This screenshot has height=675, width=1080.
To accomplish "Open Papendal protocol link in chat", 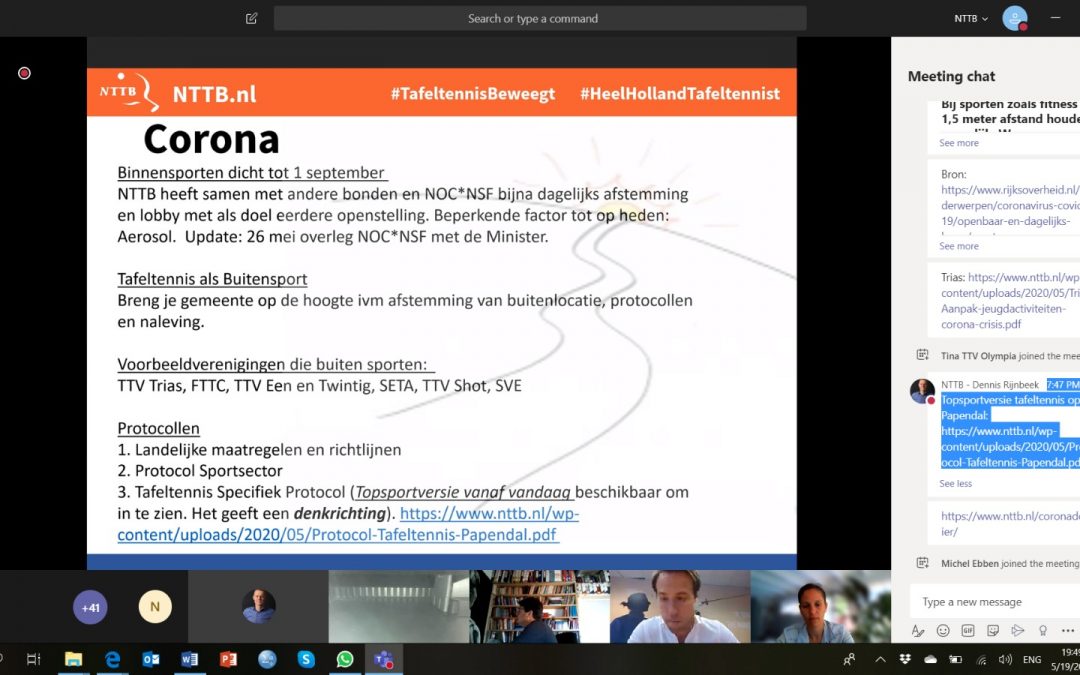I will 1010,447.
